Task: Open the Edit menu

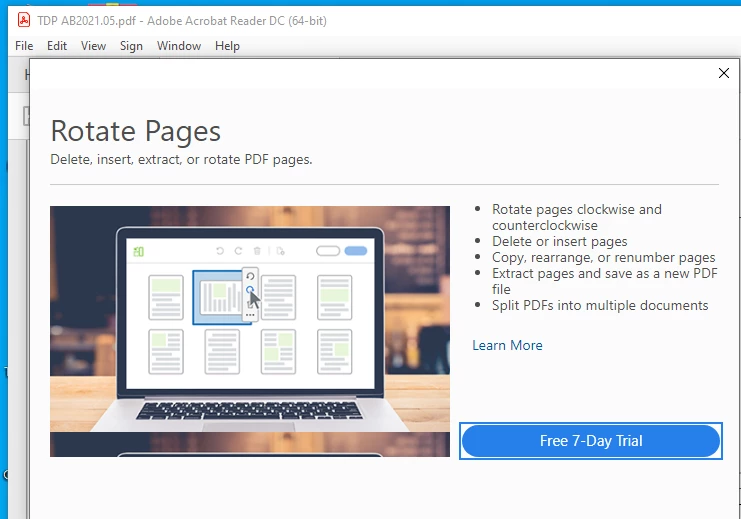Action: click(57, 46)
